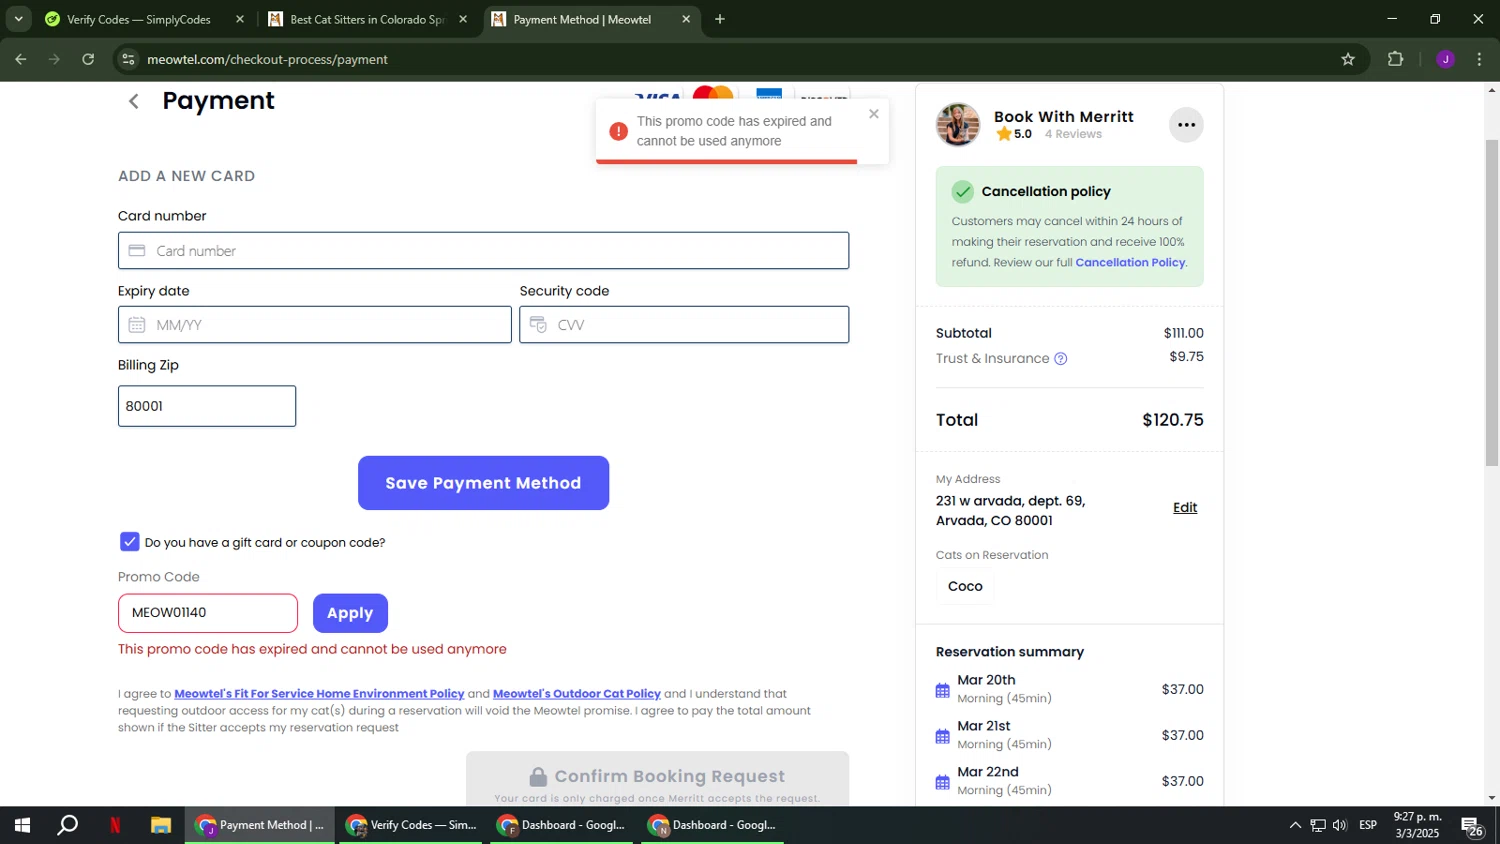The image size is (1500, 844).
Task: Click the Confirm Booking Request button
Action: click(657, 778)
